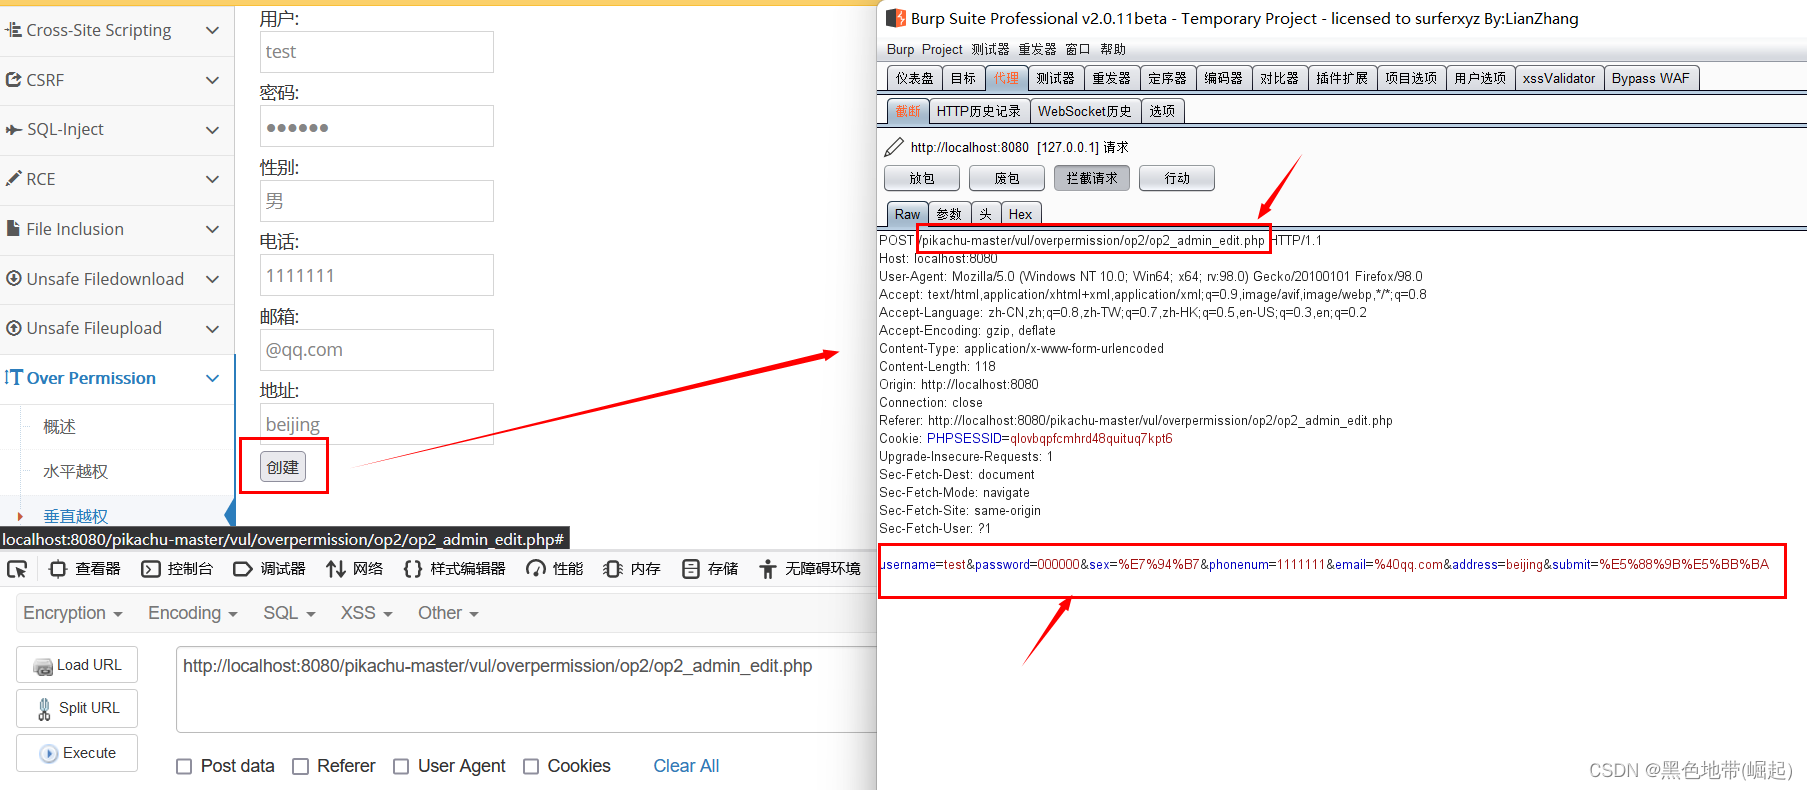Open the 性能 performance panel
The width and height of the screenshot is (1807, 790).
[555, 569]
